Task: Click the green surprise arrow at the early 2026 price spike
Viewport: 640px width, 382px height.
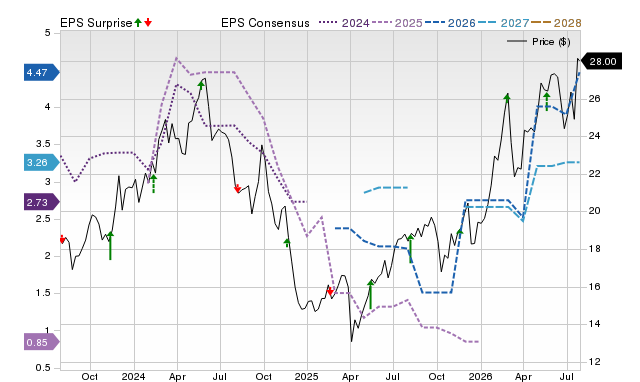Action: [507, 97]
